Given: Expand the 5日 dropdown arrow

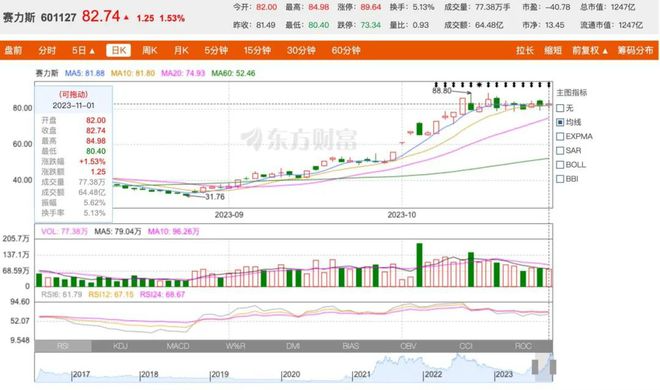Looking at the screenshot, I should coord(92,51).
